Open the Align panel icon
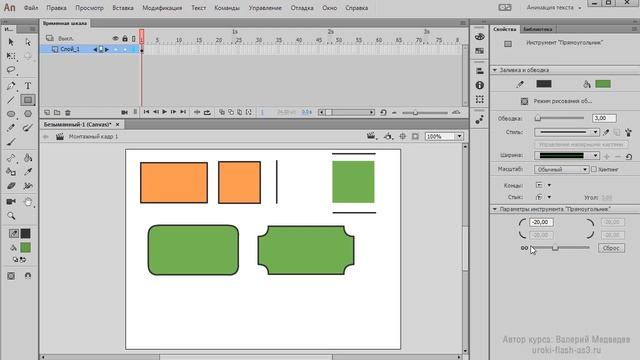Viewport: 640px width, 360px height. coord(480,71)
